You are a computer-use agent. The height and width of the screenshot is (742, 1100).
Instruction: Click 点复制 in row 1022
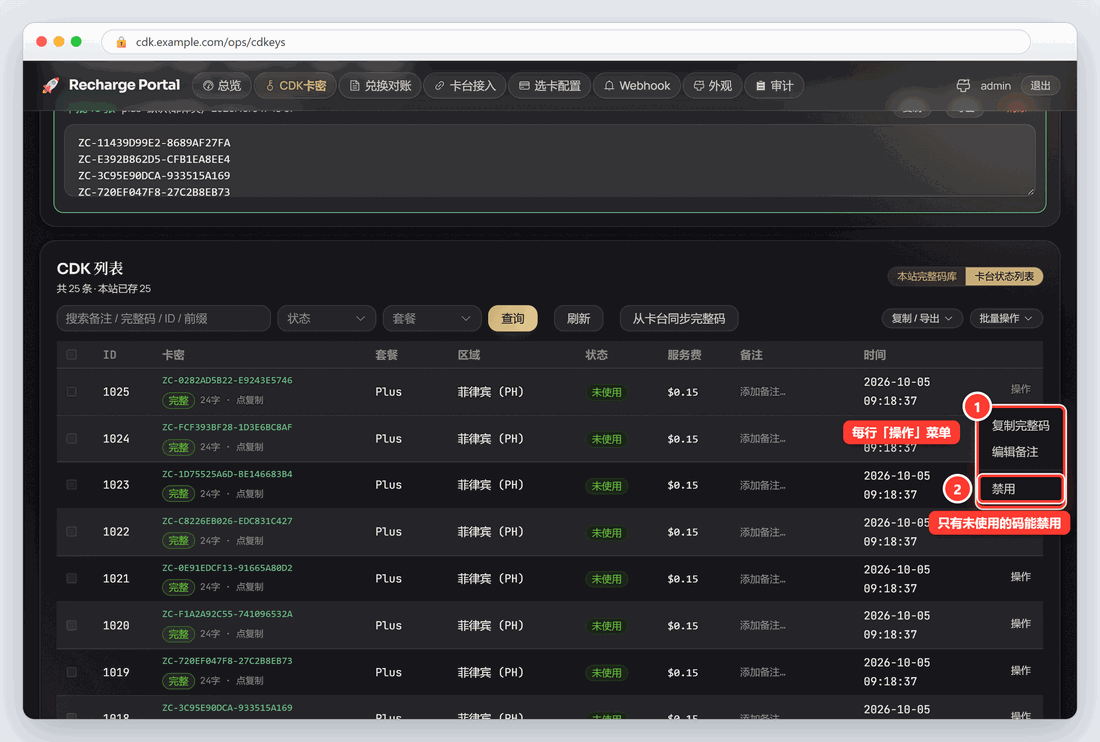[250, 541]
